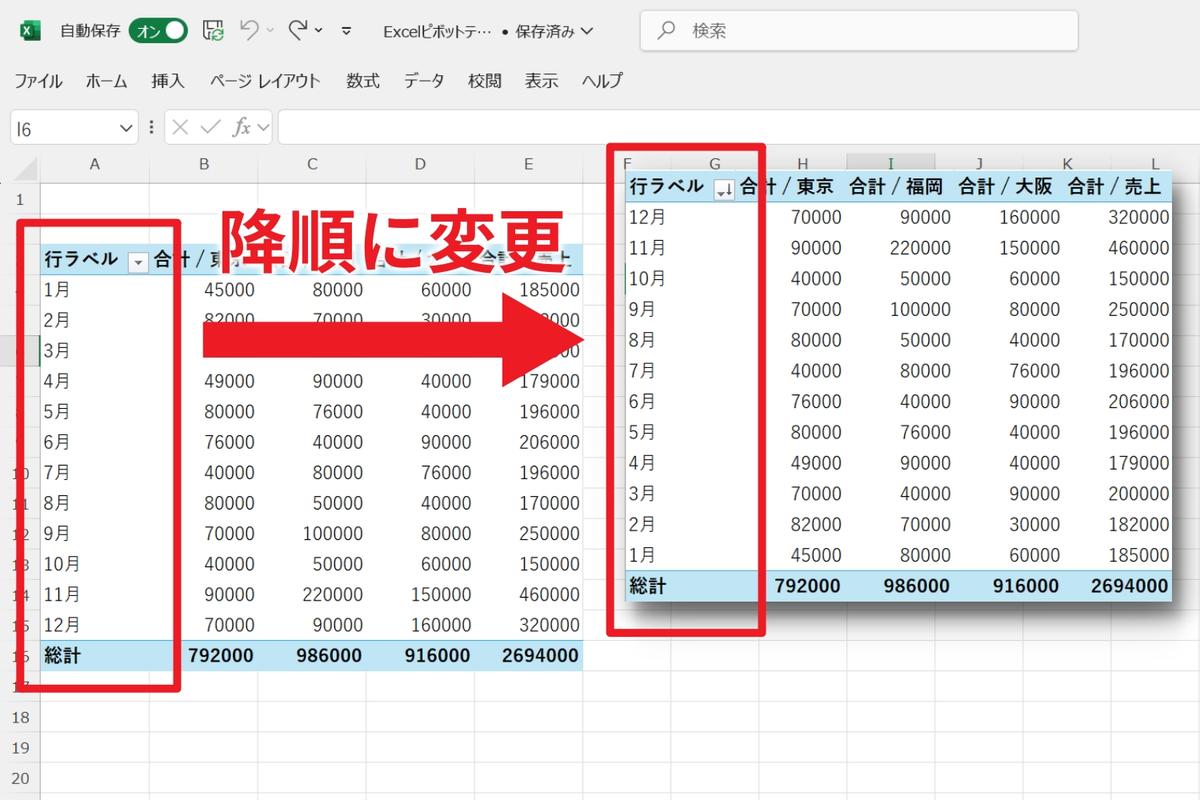This screenshot has height=800, width=1200.
Task: Switch to the データ ribbon tab
Action: coord(424,81)
